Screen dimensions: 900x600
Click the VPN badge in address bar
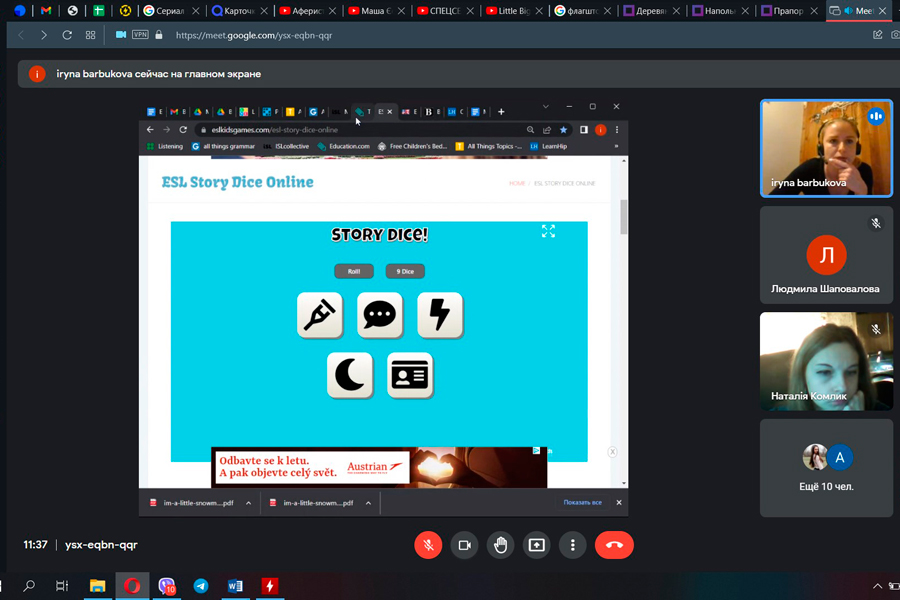[140, 35]
